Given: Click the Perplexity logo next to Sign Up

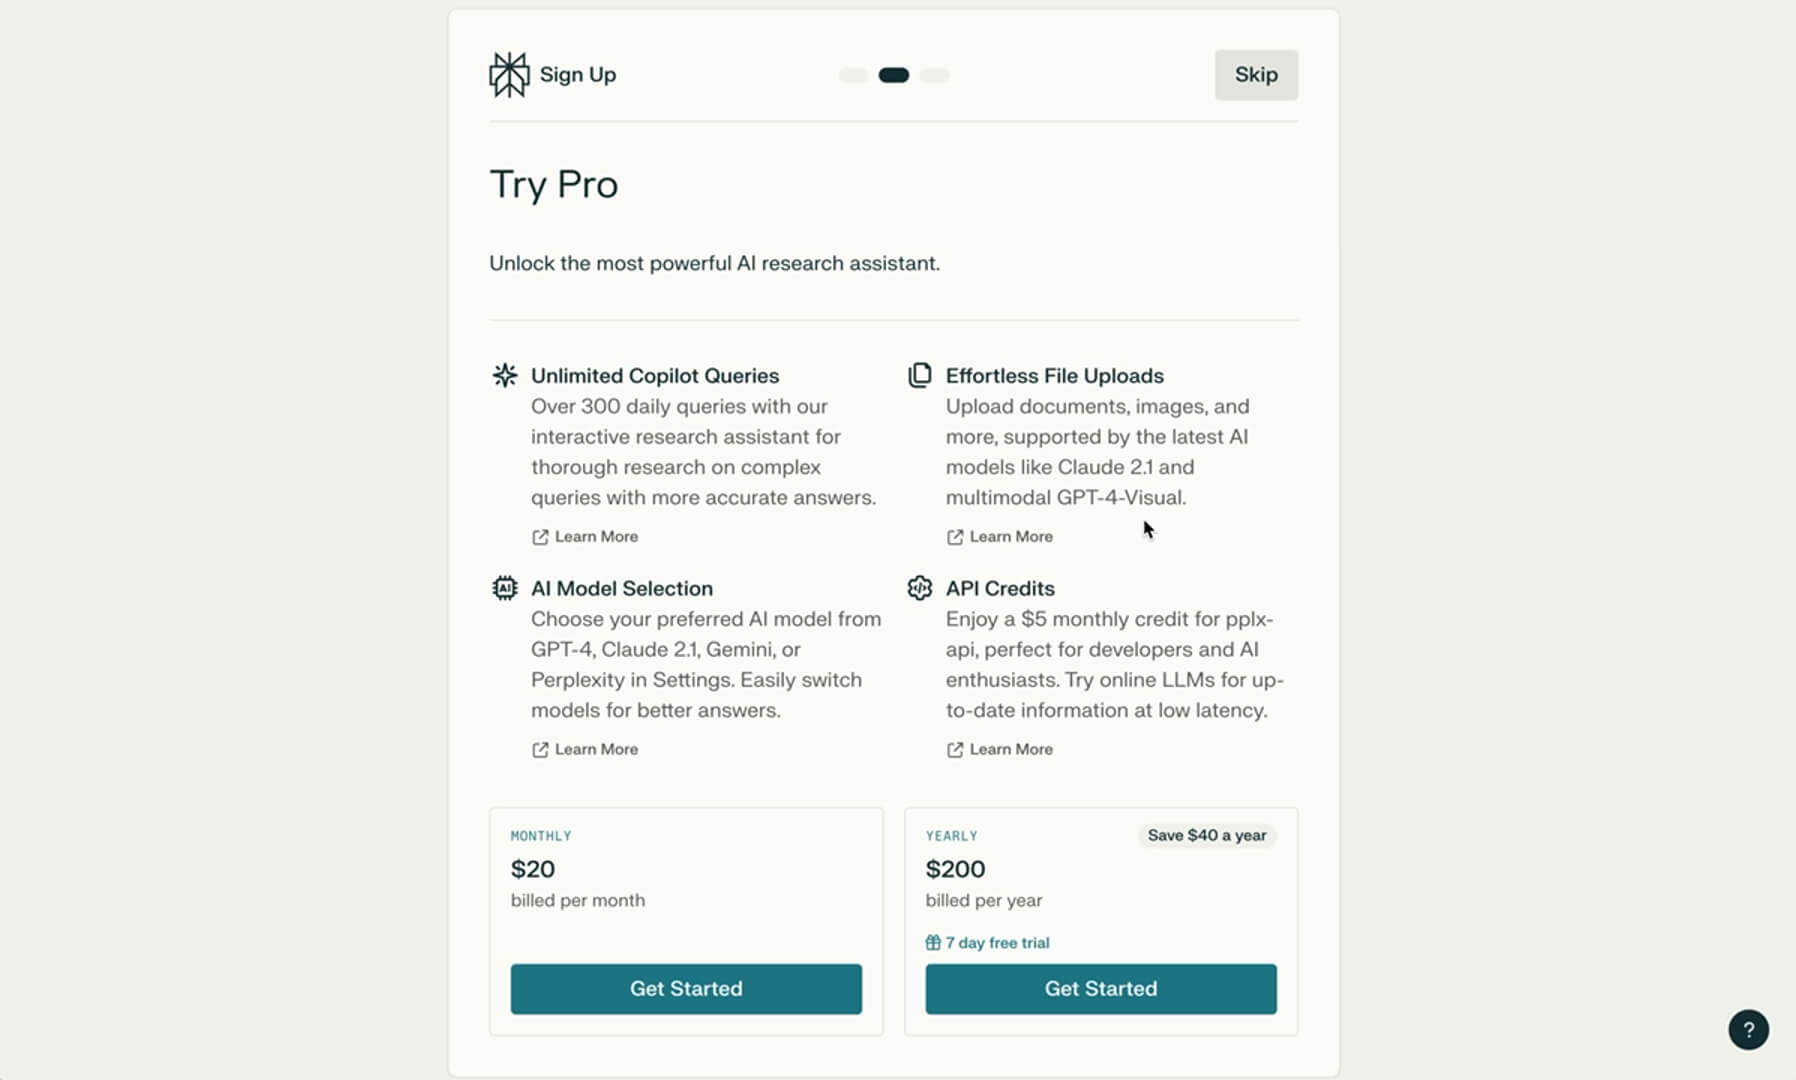Looking at the screenshot, I should pyautogui.click(x=509, y=73).
